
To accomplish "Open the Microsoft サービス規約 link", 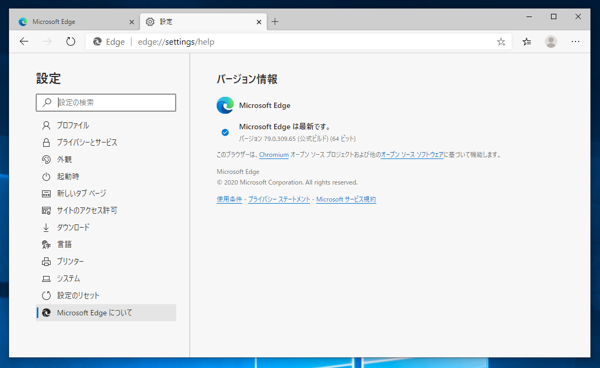I will [346, 199].
